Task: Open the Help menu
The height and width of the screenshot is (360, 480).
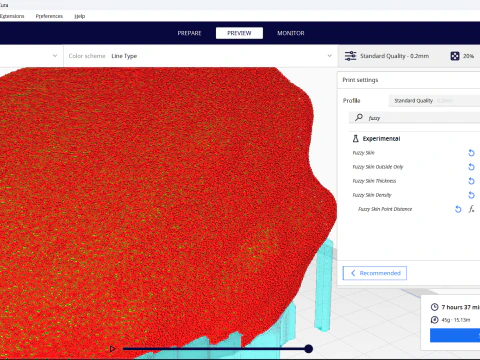Action: 80,16
